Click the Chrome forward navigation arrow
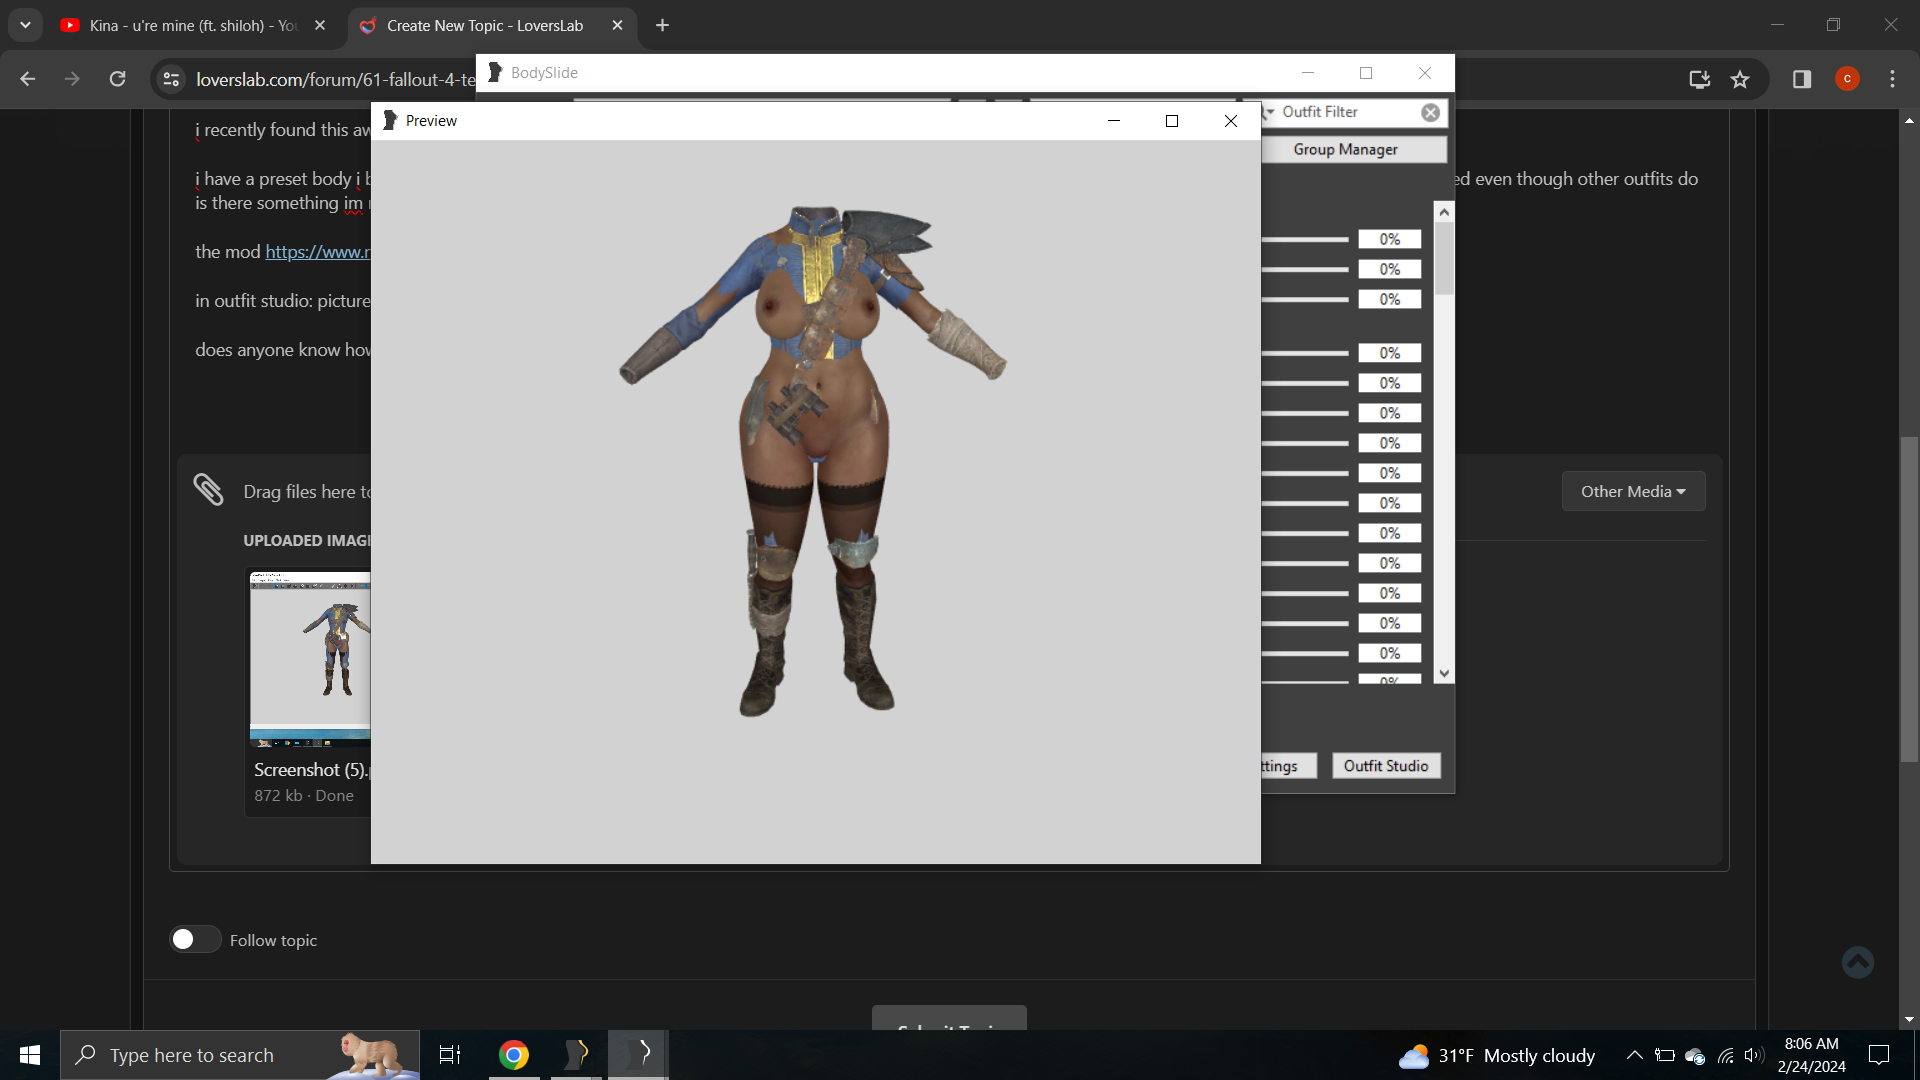This screenshot has width=1920, height=1080. [x=72, y=79]
